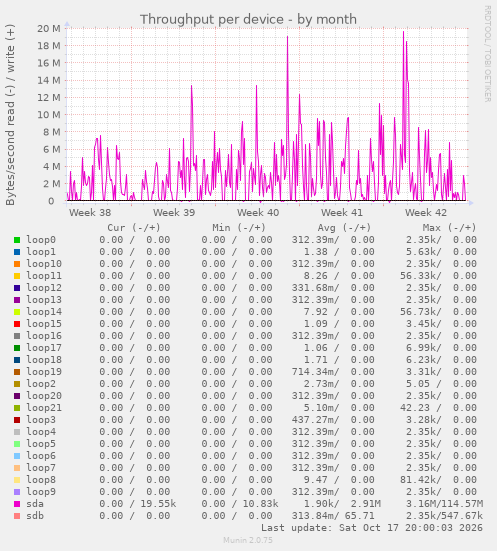497x551 pixels.
Task: Click the purple loop9 legend swatch
Action: (x=17, y=492)
